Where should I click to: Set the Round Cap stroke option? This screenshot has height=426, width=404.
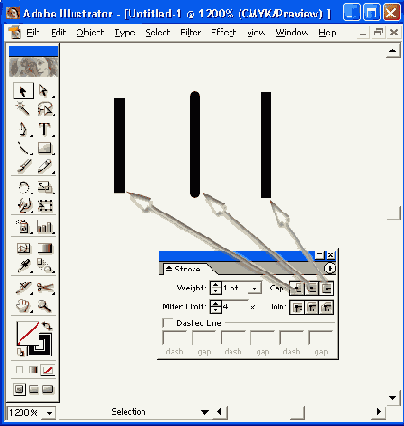coord(312,288)
